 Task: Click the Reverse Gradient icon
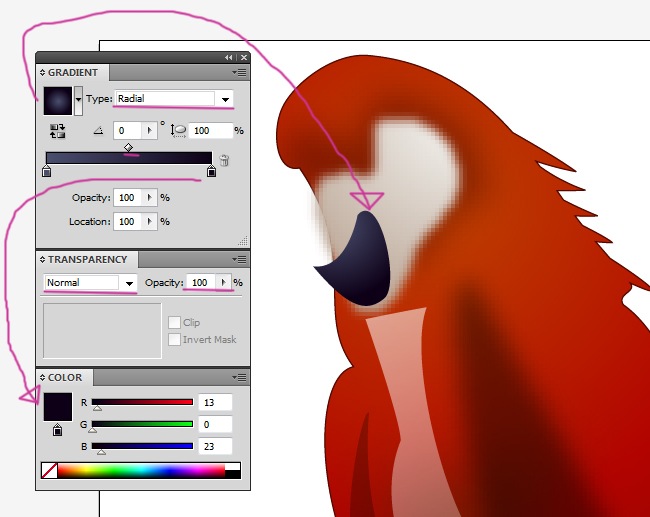pos(57,130)
